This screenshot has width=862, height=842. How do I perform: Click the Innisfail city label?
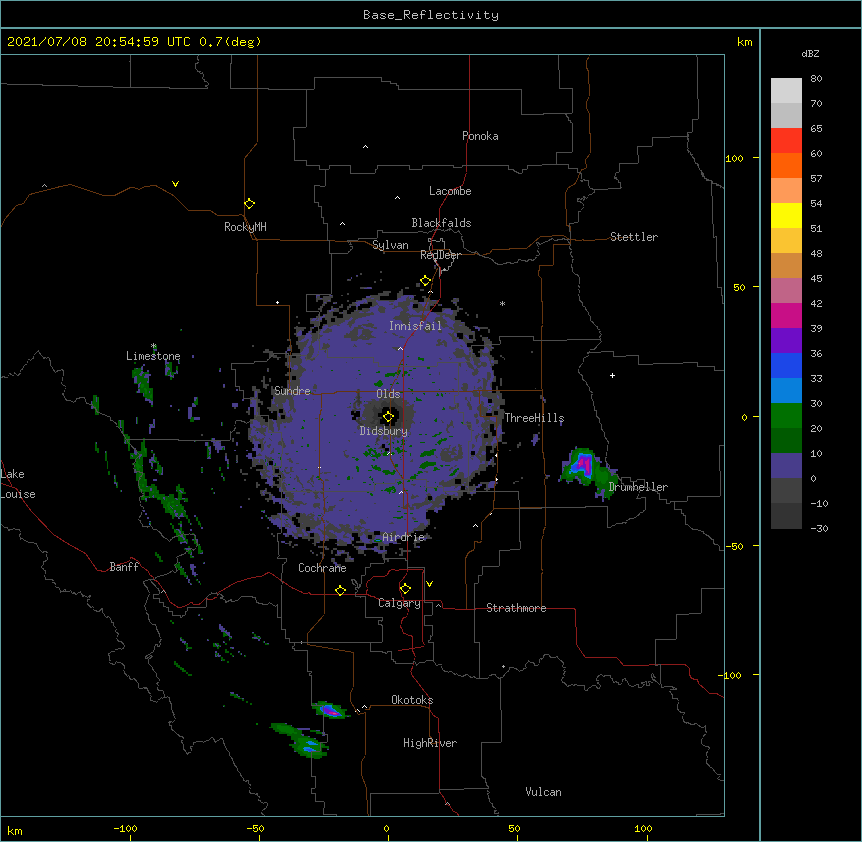(415, 326)
